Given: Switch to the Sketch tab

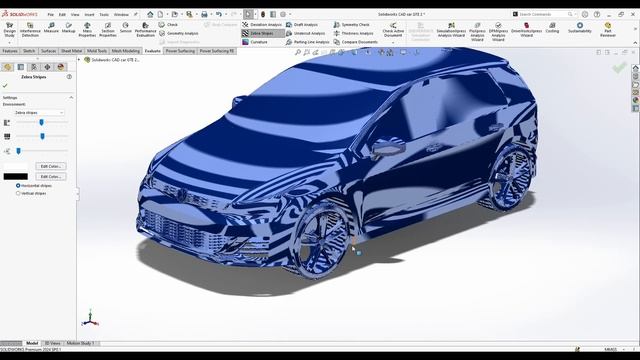Looking at the screenshot, I should tap(29, 51).
